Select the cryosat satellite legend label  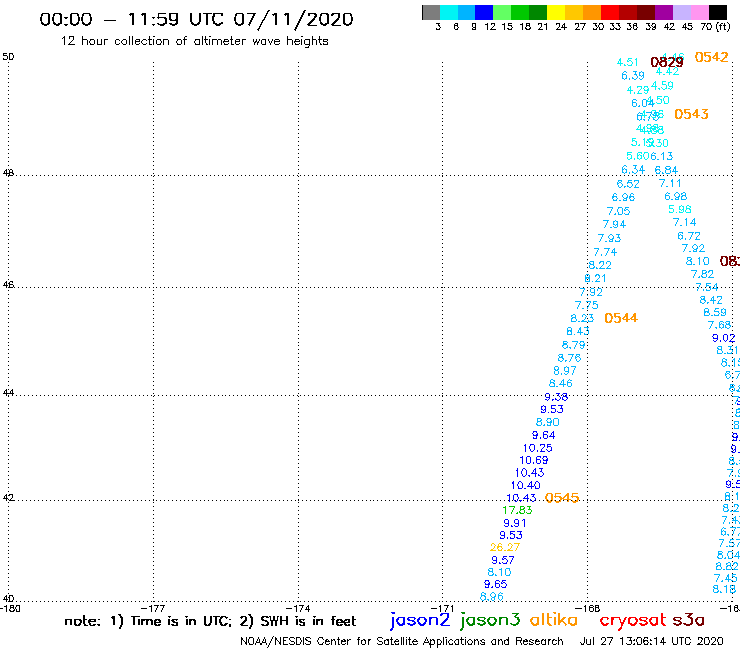(x=633, y=620)
